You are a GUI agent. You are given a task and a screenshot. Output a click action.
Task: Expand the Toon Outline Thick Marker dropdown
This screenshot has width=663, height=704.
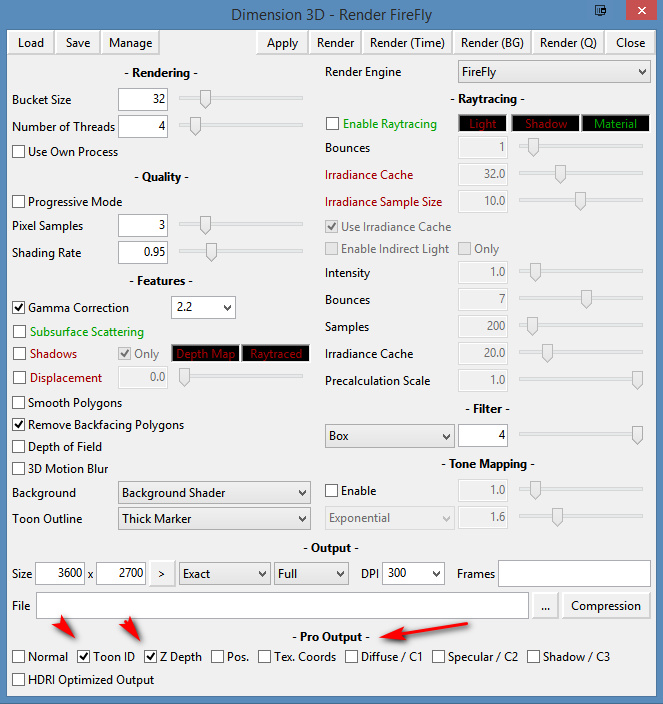click(x=214, y=519)
